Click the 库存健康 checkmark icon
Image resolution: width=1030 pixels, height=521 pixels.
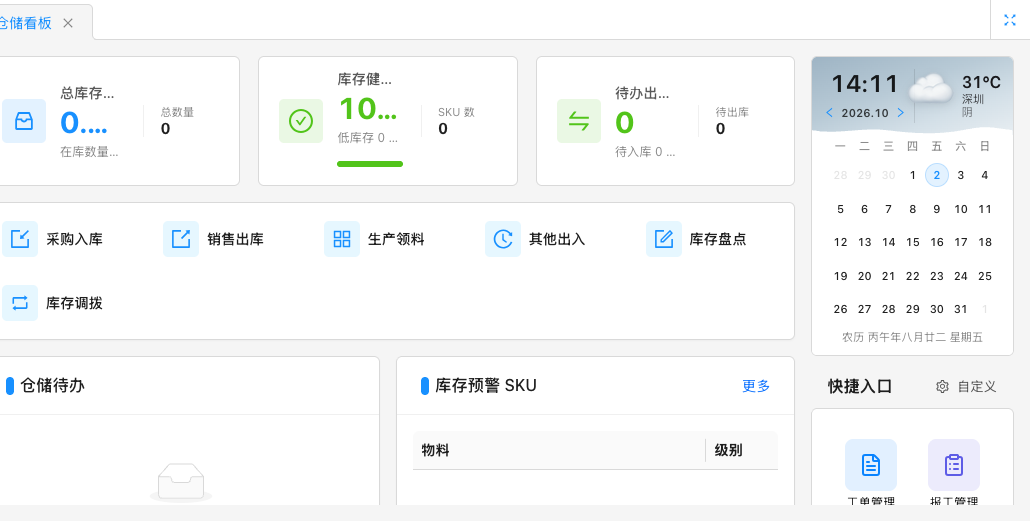click(x=301, y=121)
